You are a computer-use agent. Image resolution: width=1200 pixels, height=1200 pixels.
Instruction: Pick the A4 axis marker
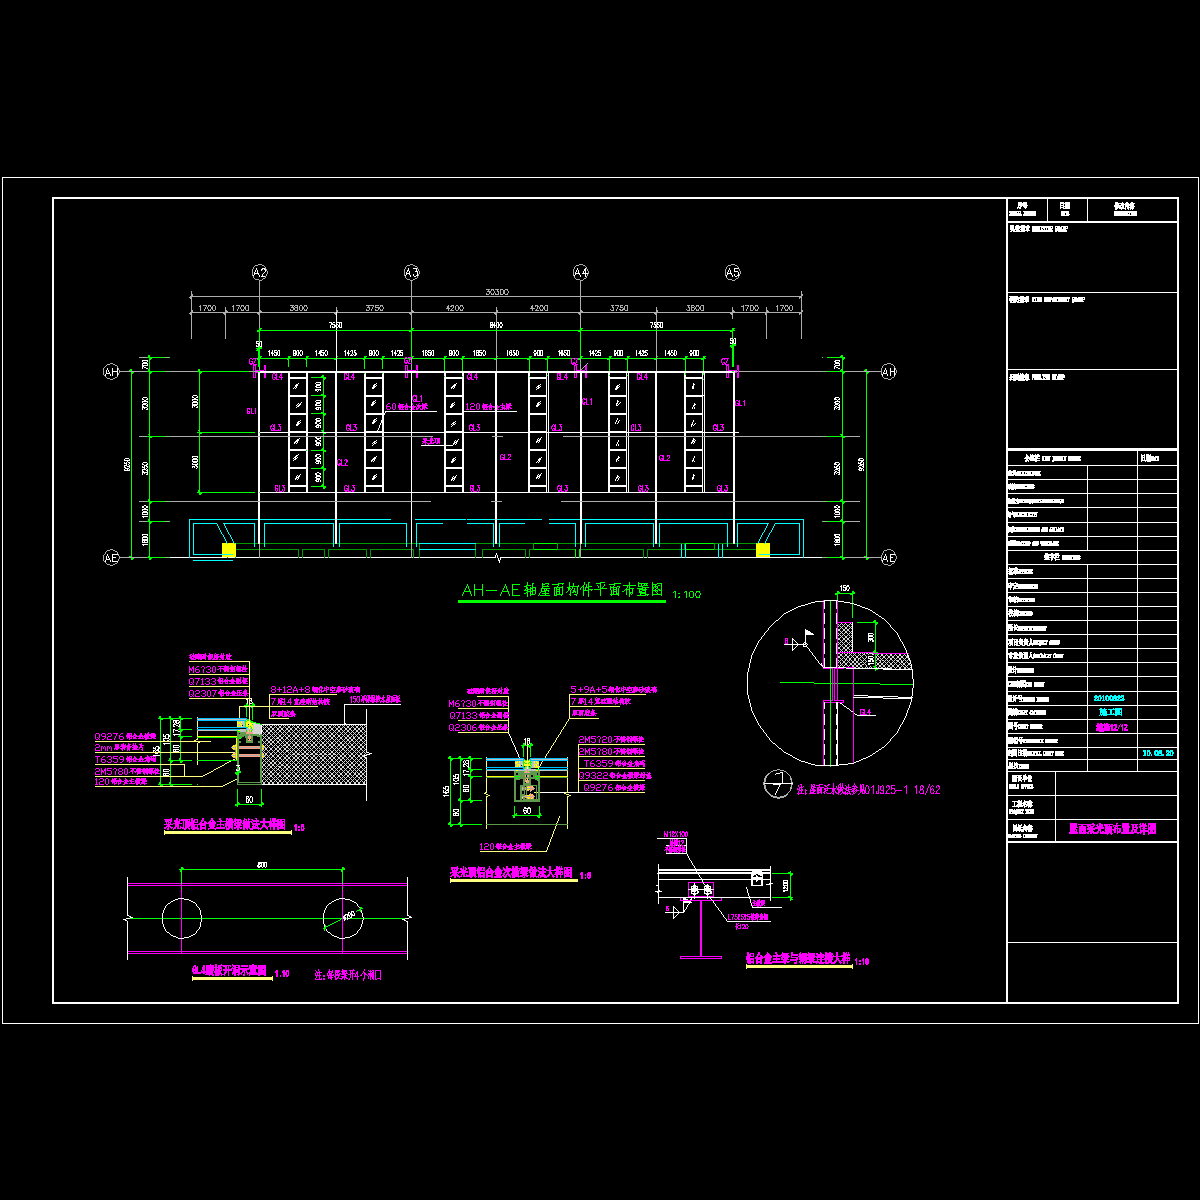pyautogui.click(x=581, y=272)
